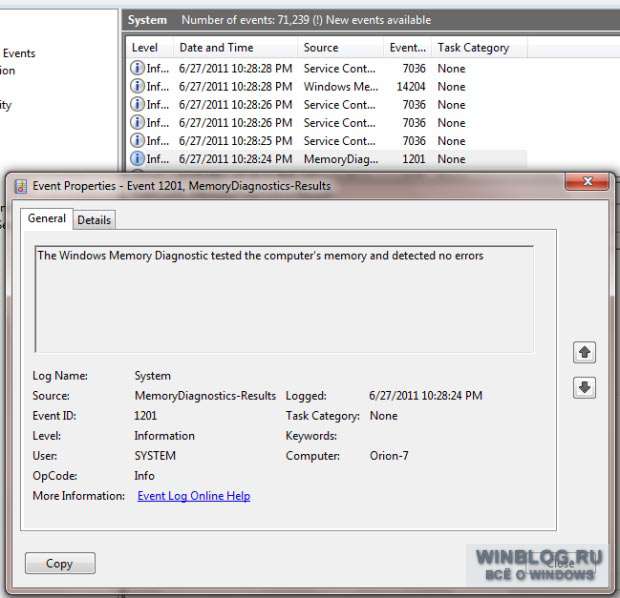This screenshot has width=620, height=598.
Task: Click info icon of the MemoryDiag... 1201 event
Action: point(137,159)
